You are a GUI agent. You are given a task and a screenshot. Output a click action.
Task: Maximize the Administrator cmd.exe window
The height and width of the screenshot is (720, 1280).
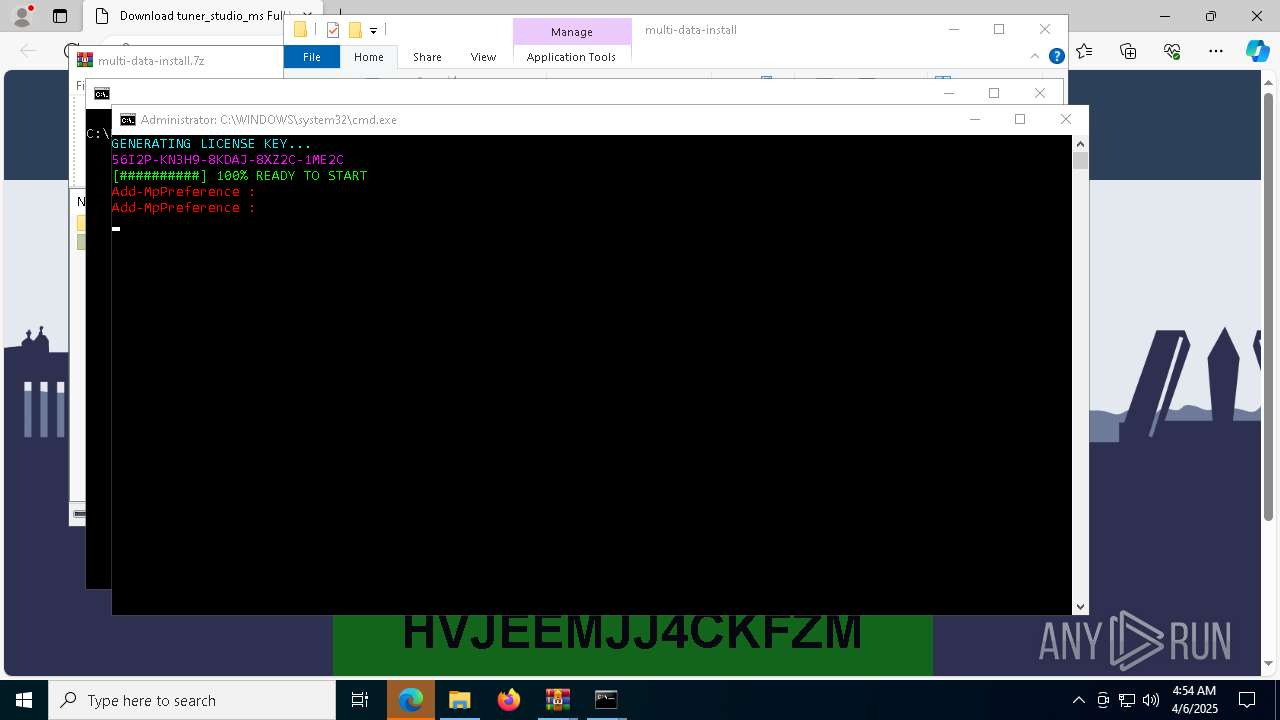point(1020,119)
